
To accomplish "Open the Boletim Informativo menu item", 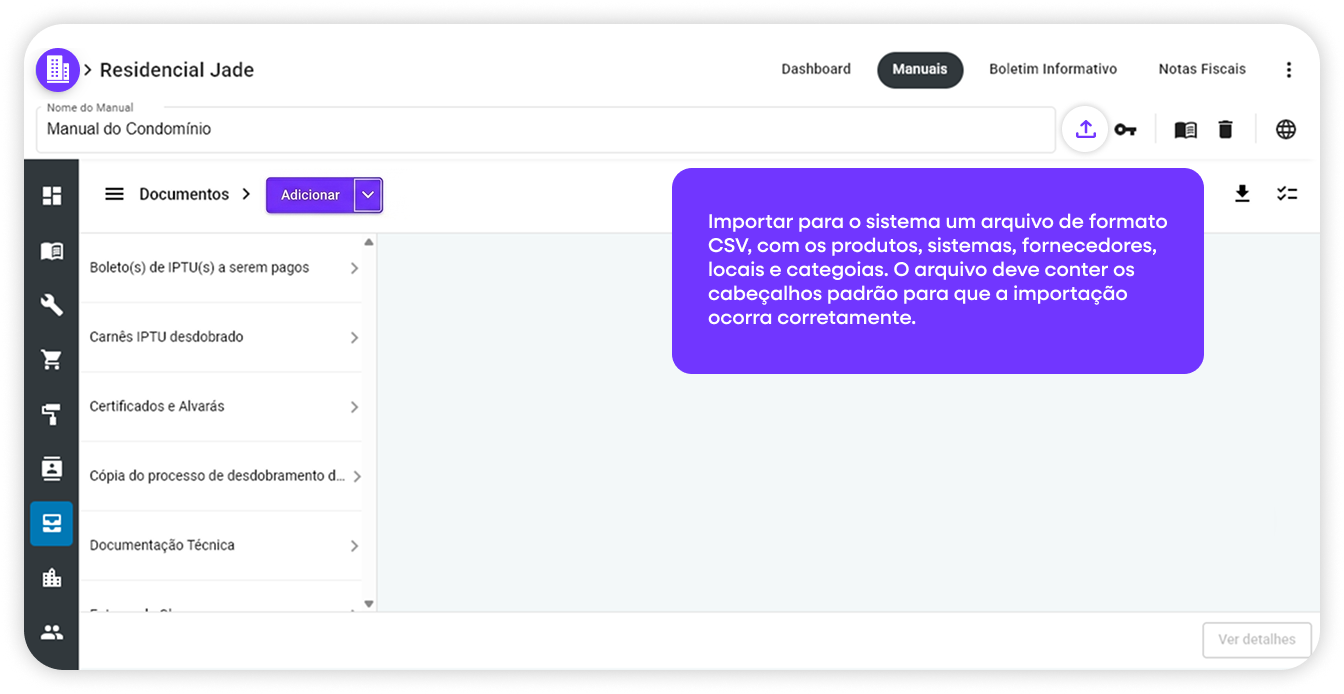I will (1053, 69).
